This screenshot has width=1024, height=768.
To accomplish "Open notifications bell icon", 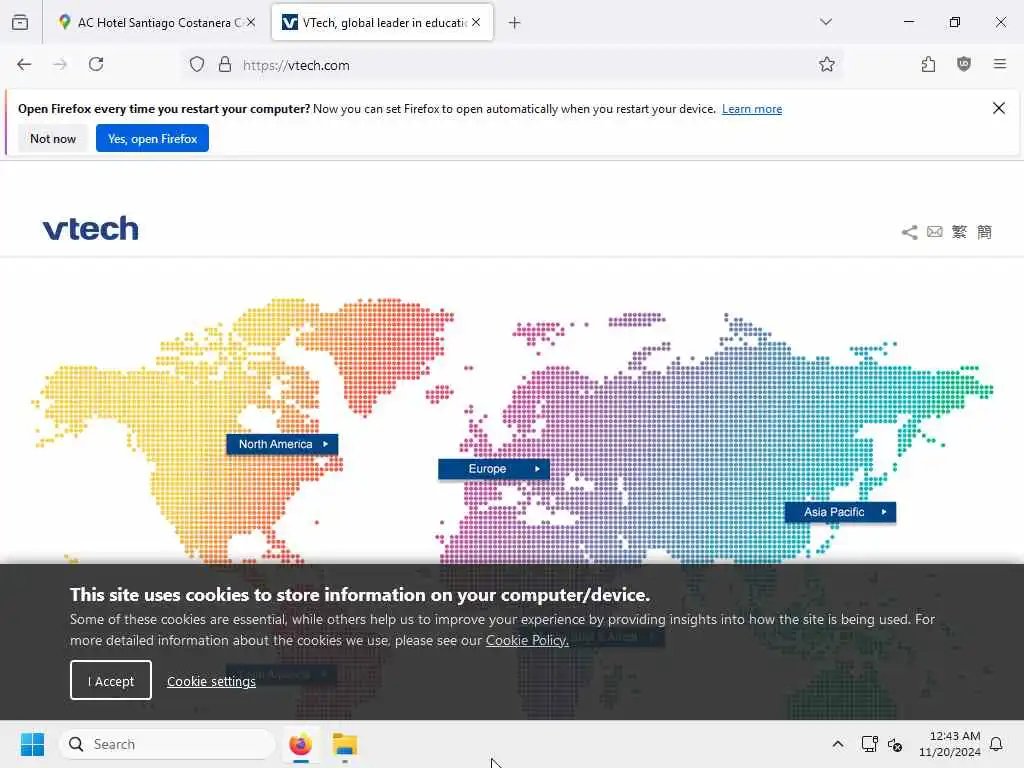I will coord(996,744).
